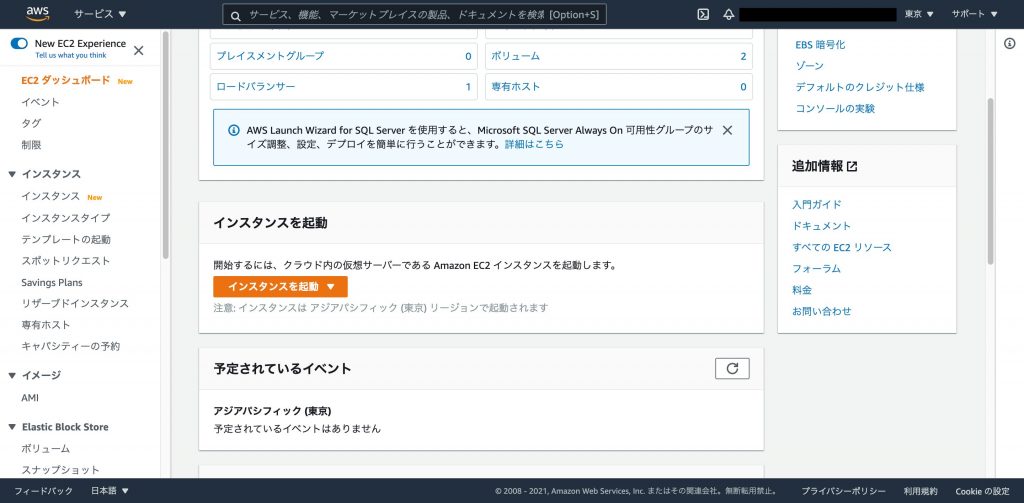Open キャパシティーの予約 in sidebar
The image size is (1024, 503).
point(70,347)
